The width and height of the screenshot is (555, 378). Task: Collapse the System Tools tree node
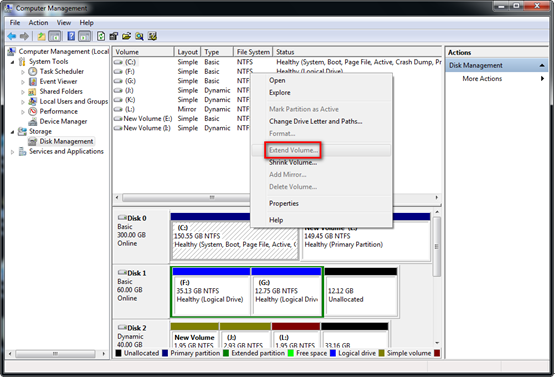(x=12, y=62)
